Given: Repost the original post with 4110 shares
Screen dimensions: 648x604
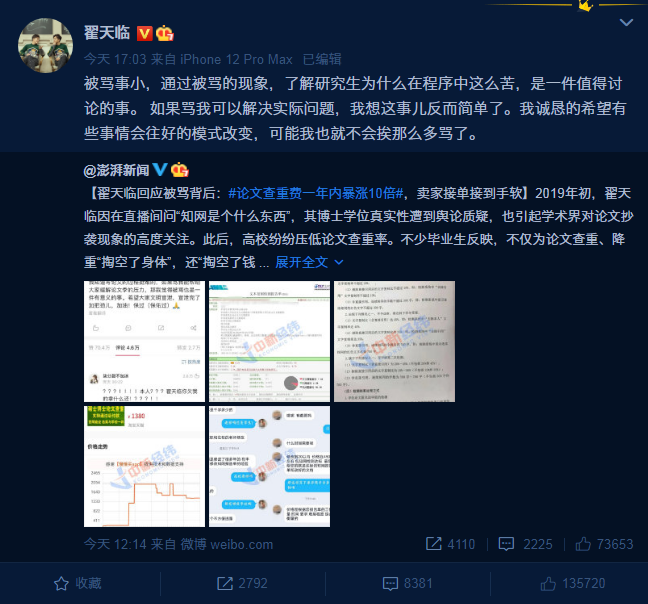Looking at the screenshot, I should [x=450, y=544].
